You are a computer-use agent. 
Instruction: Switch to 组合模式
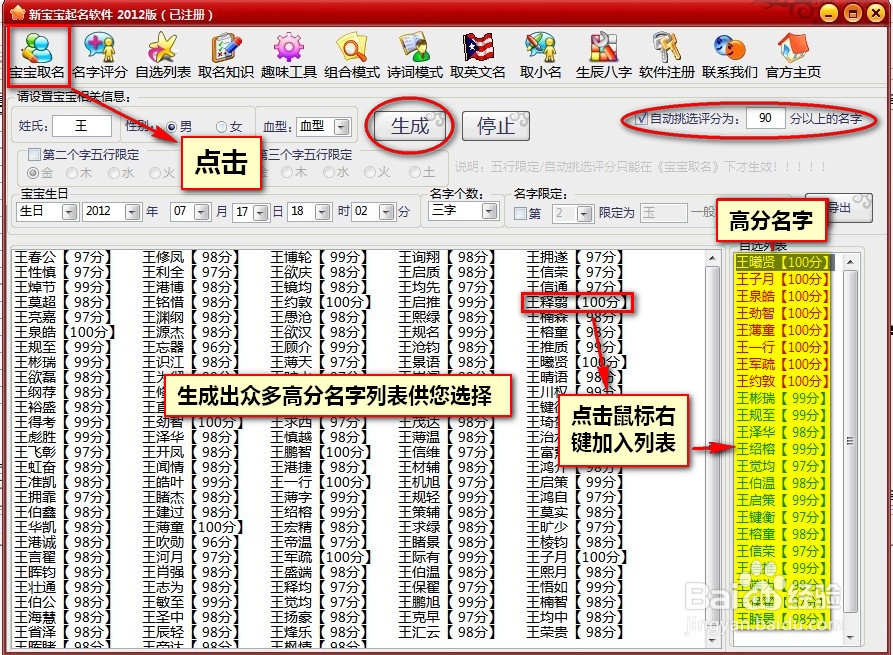point(352,56)
